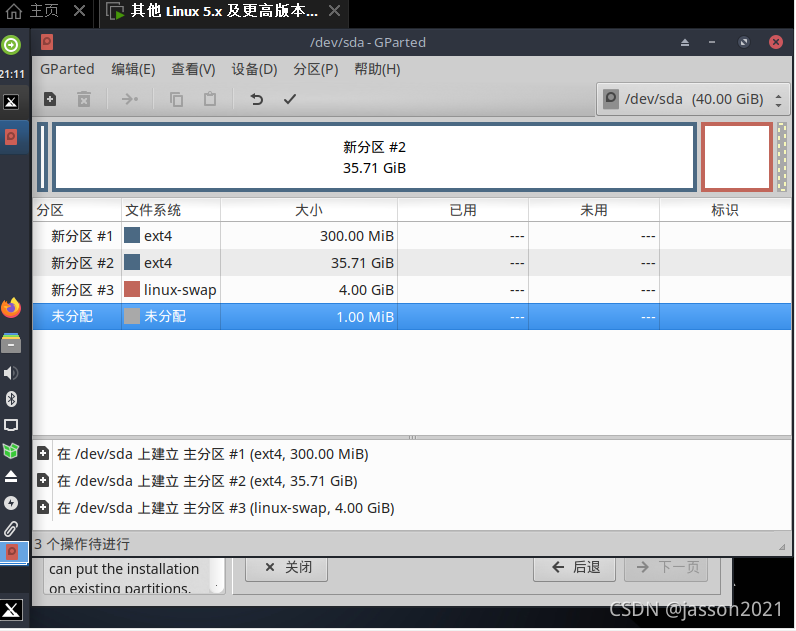Image resolution: width=796 pixels, height=631 pixels.
Task: Apply all operations with the checkmark
Action: click(290, 99)
